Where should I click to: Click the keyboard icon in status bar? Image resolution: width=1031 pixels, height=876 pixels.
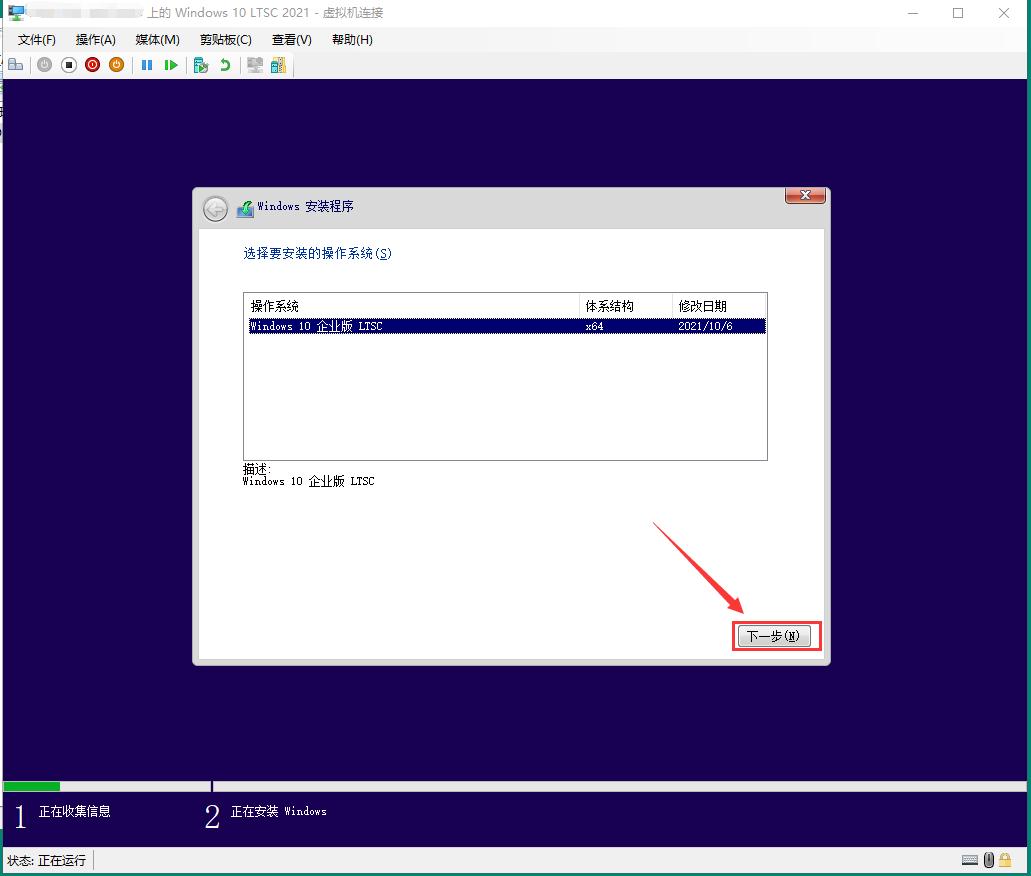point(970,860)
